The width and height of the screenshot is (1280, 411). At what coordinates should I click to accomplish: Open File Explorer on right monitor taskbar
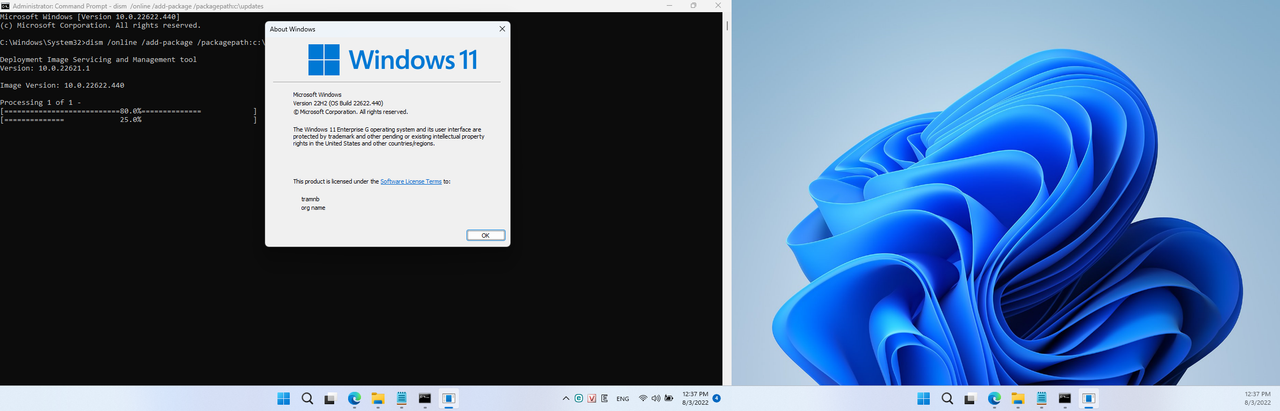tap(1018, 398)
